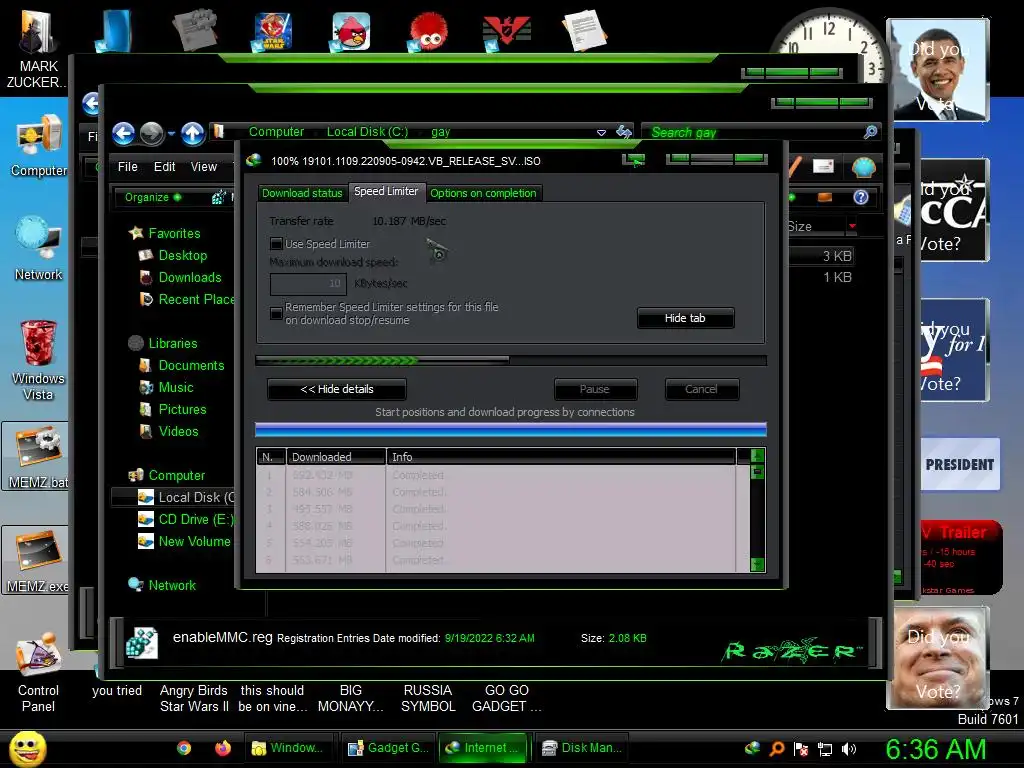Click the refresh icon beside address bar
This screenshot has width=1024, height=768.
(x=624, y=133)
